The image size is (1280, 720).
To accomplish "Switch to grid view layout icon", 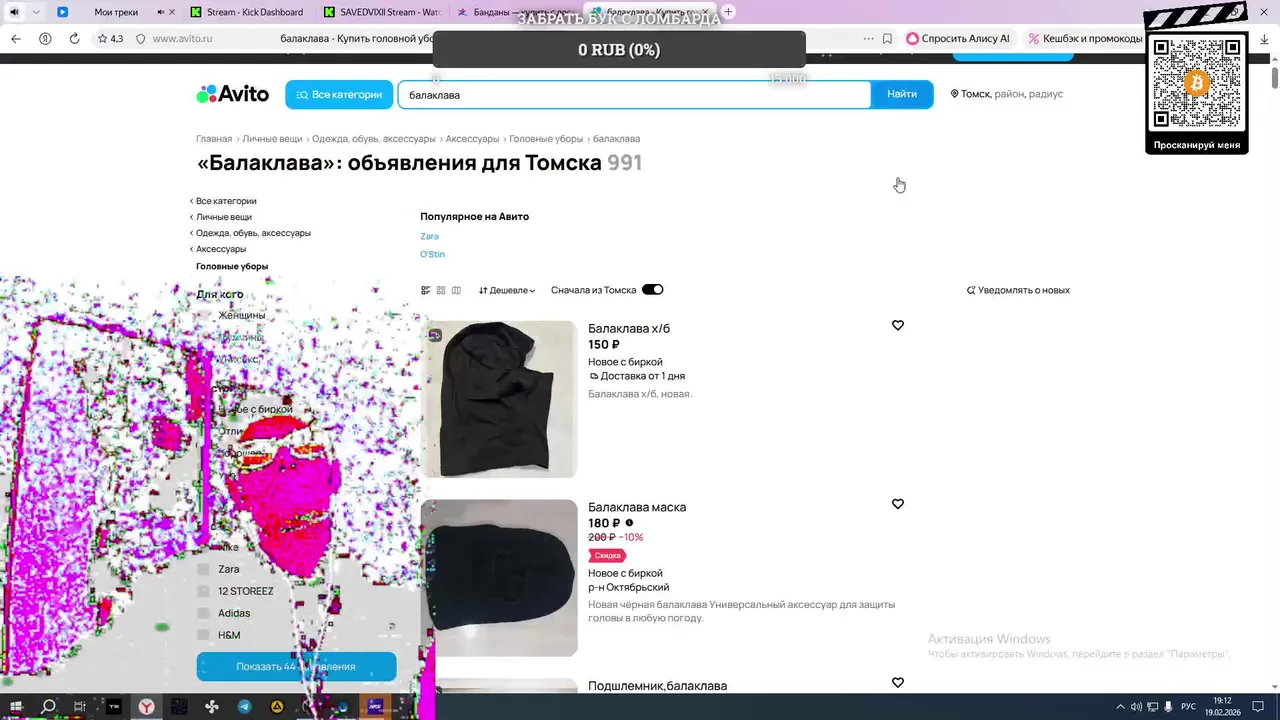I will [x=441, y=290].
